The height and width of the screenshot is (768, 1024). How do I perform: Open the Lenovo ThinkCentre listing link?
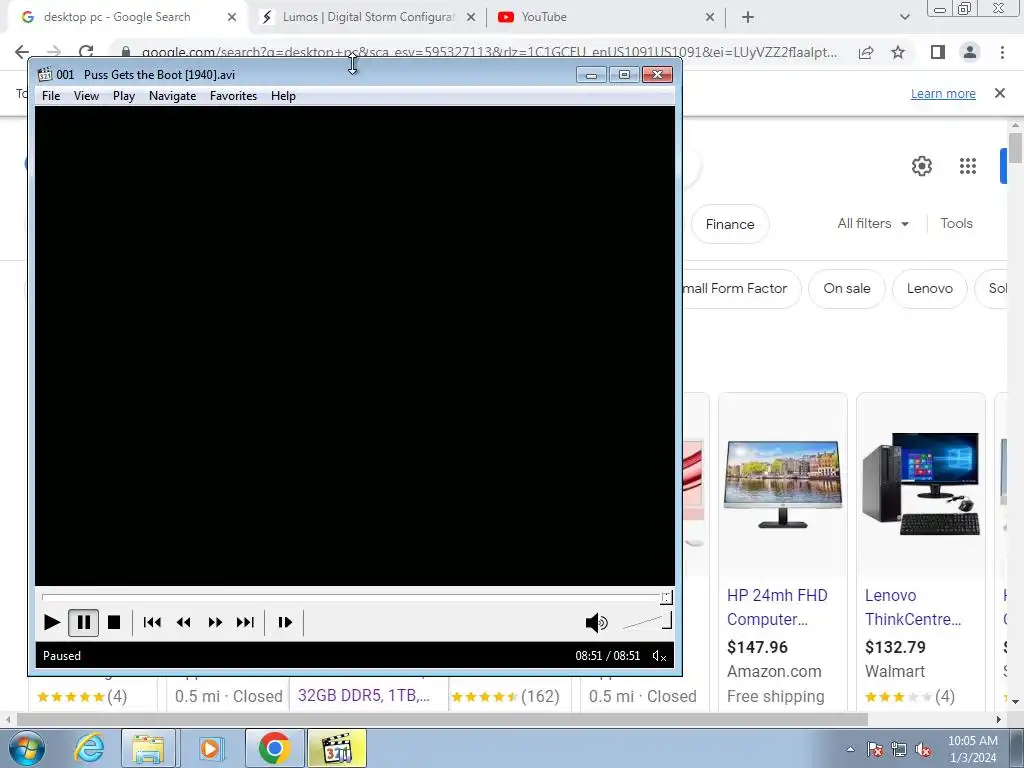click(912, 607)
